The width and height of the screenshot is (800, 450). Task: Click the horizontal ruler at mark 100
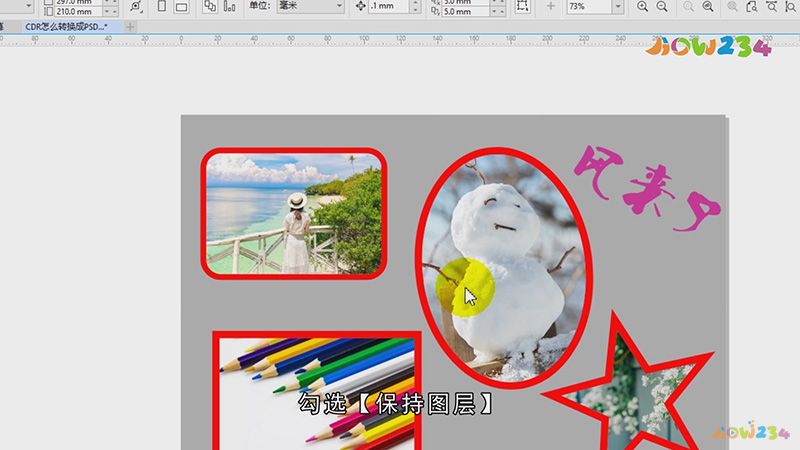[x=364, y=39]
